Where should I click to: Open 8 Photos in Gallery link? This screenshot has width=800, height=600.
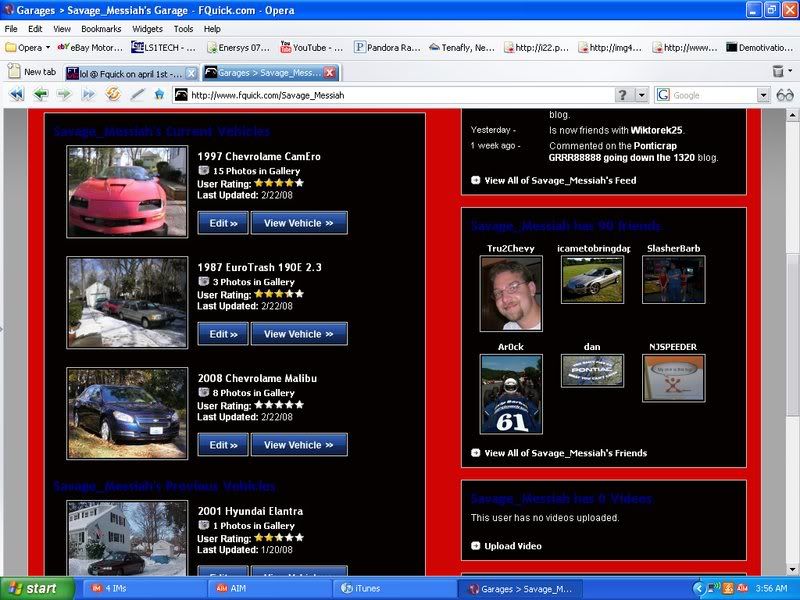point(253,393)
